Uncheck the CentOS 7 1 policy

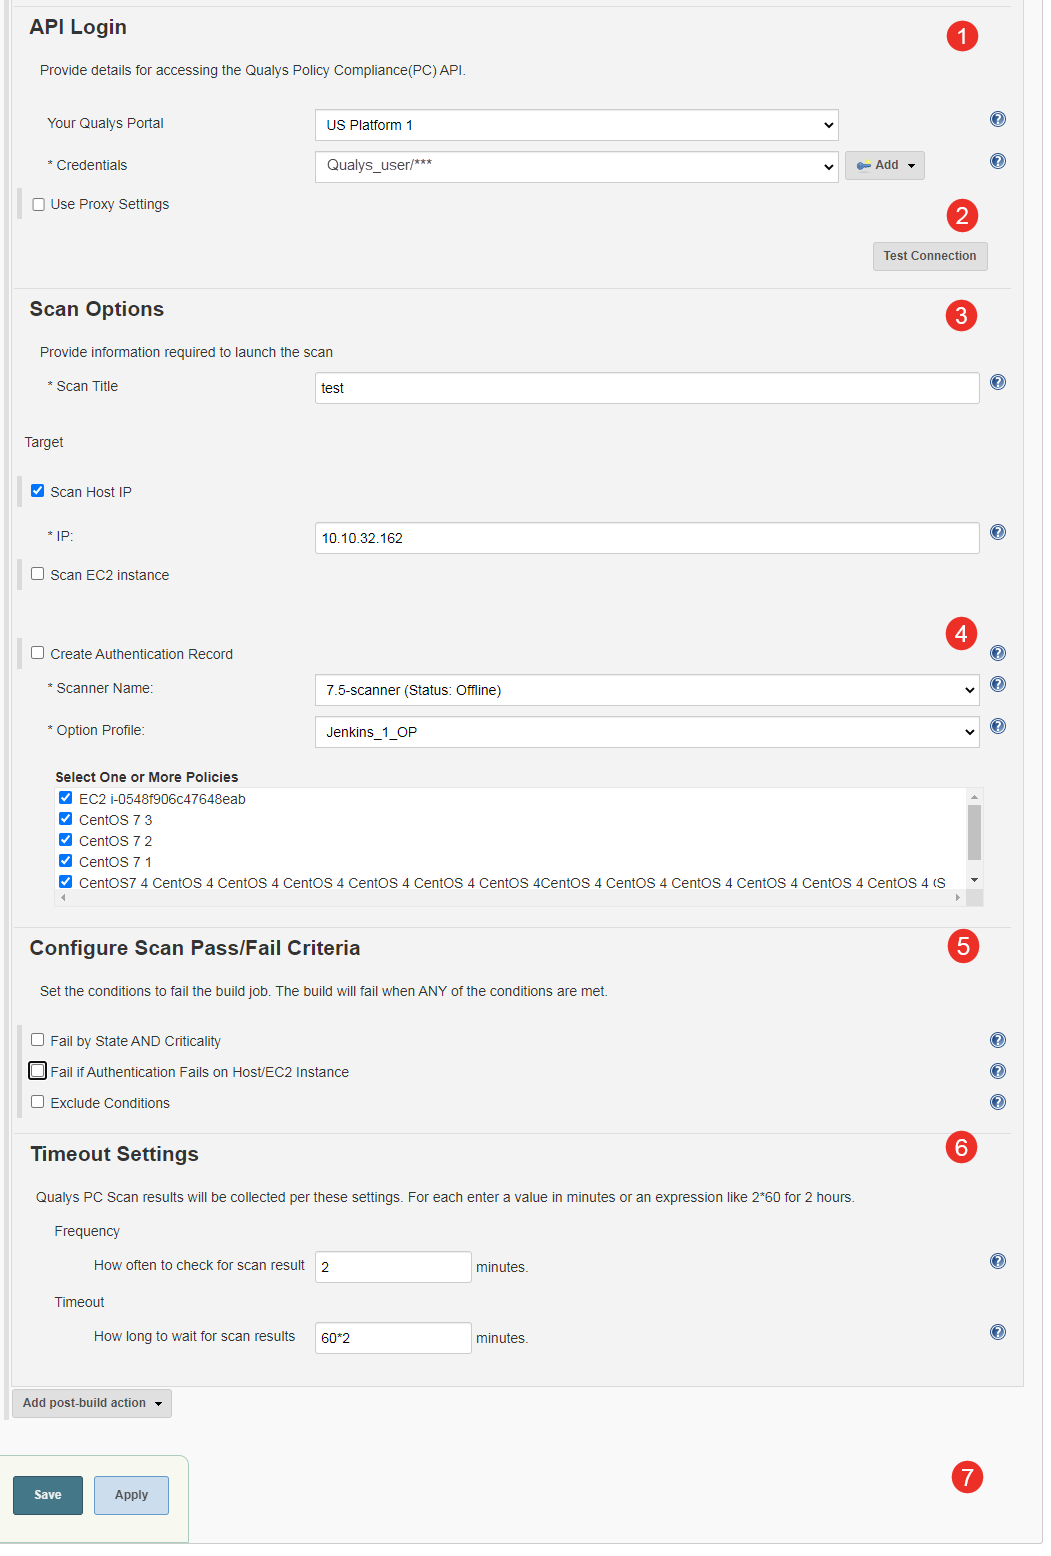66,861
